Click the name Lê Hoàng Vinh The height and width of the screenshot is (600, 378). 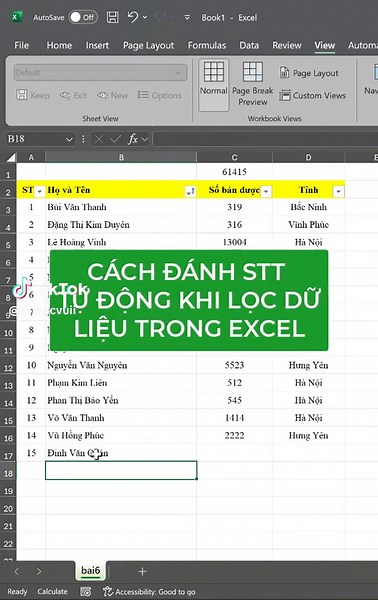(77, 242)
